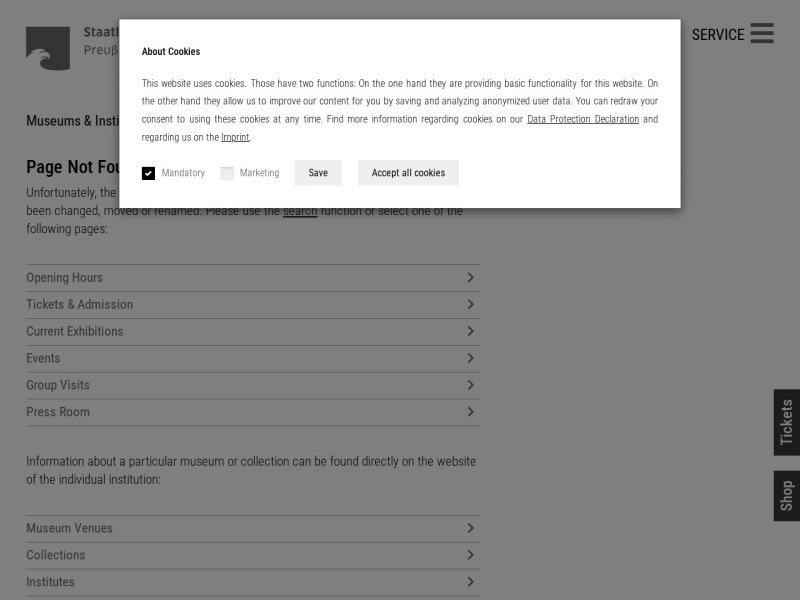Viewport: 800px width, 600px height.
Task: Open the Shop side tab
Action: pyautogui.click(x=787, y=496)
